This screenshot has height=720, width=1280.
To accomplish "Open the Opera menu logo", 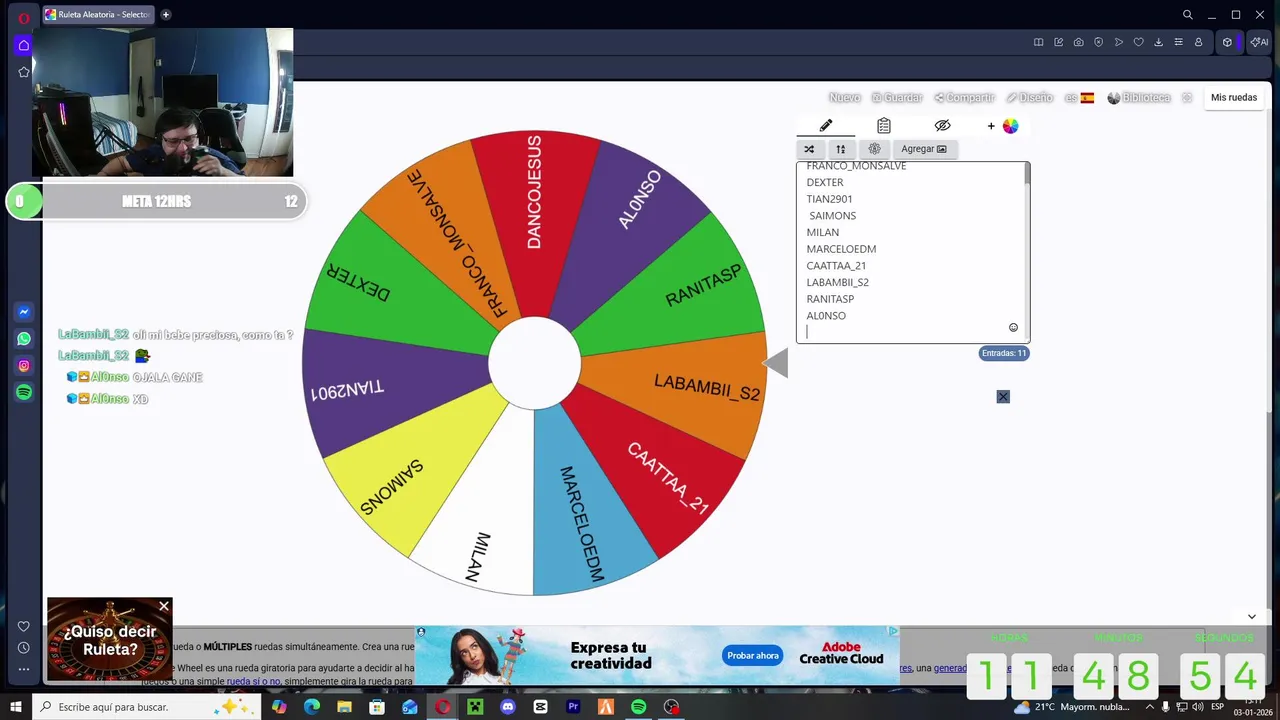I will pos(24,18).
